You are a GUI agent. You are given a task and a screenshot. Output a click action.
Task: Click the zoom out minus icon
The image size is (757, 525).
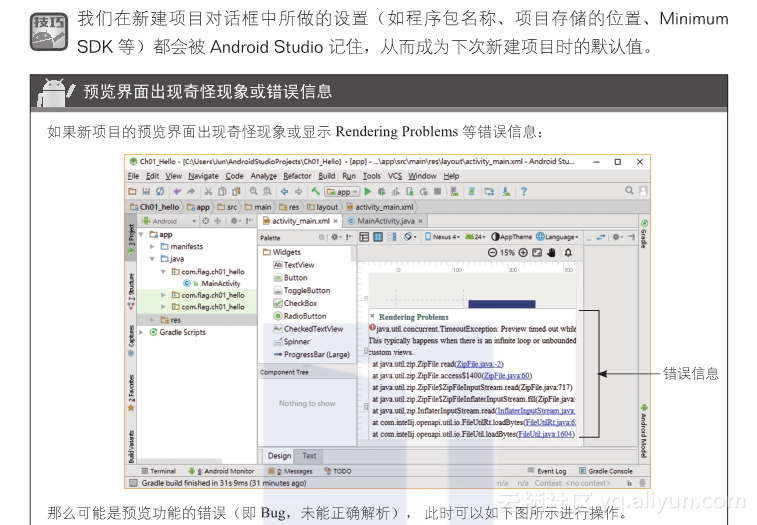pos(492,253)
